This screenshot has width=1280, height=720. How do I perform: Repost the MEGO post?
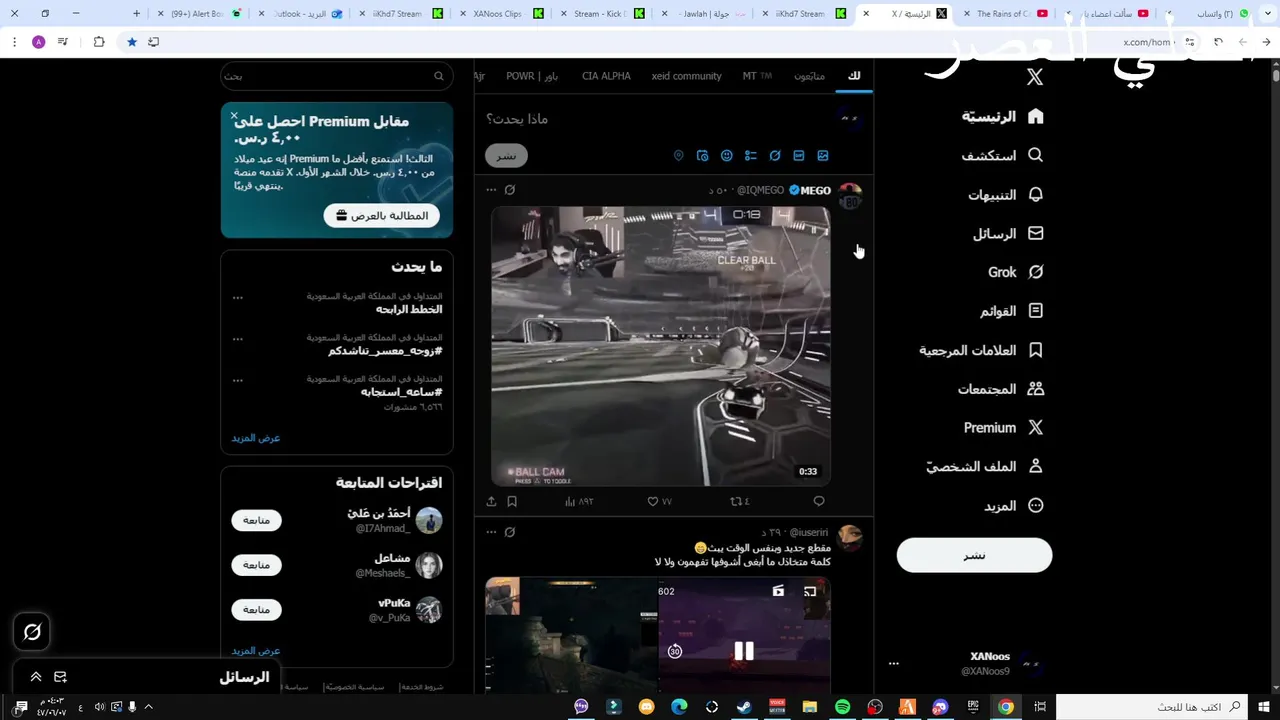(x=739, y=501)
